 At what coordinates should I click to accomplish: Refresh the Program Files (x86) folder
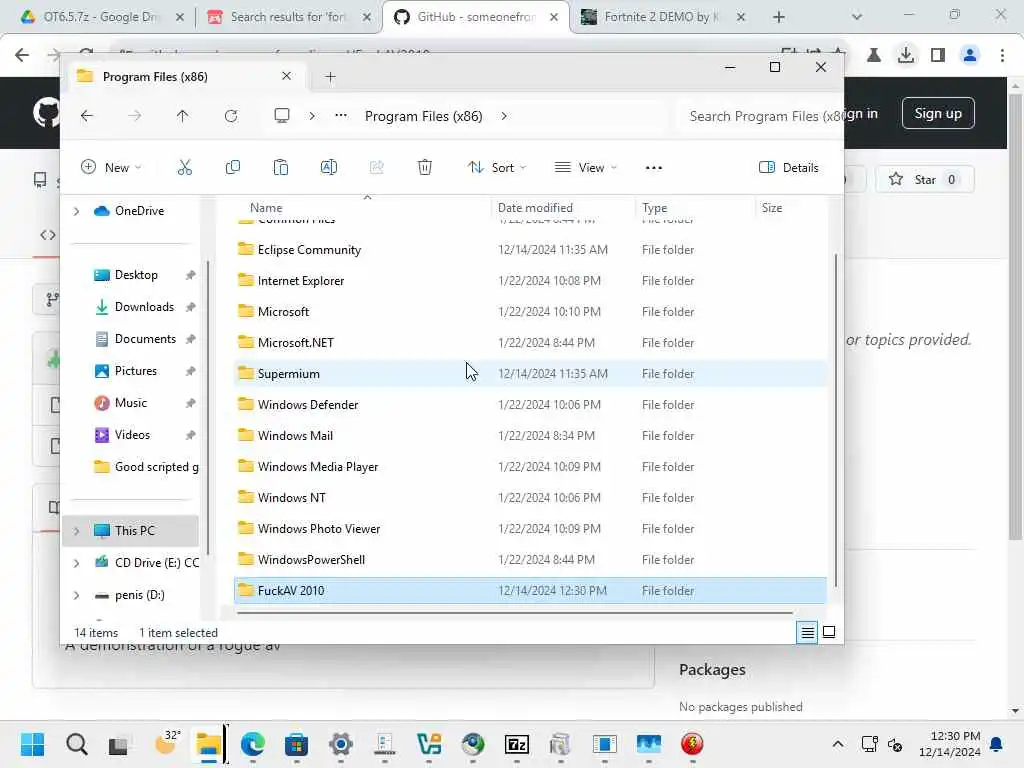coord(231,116)
